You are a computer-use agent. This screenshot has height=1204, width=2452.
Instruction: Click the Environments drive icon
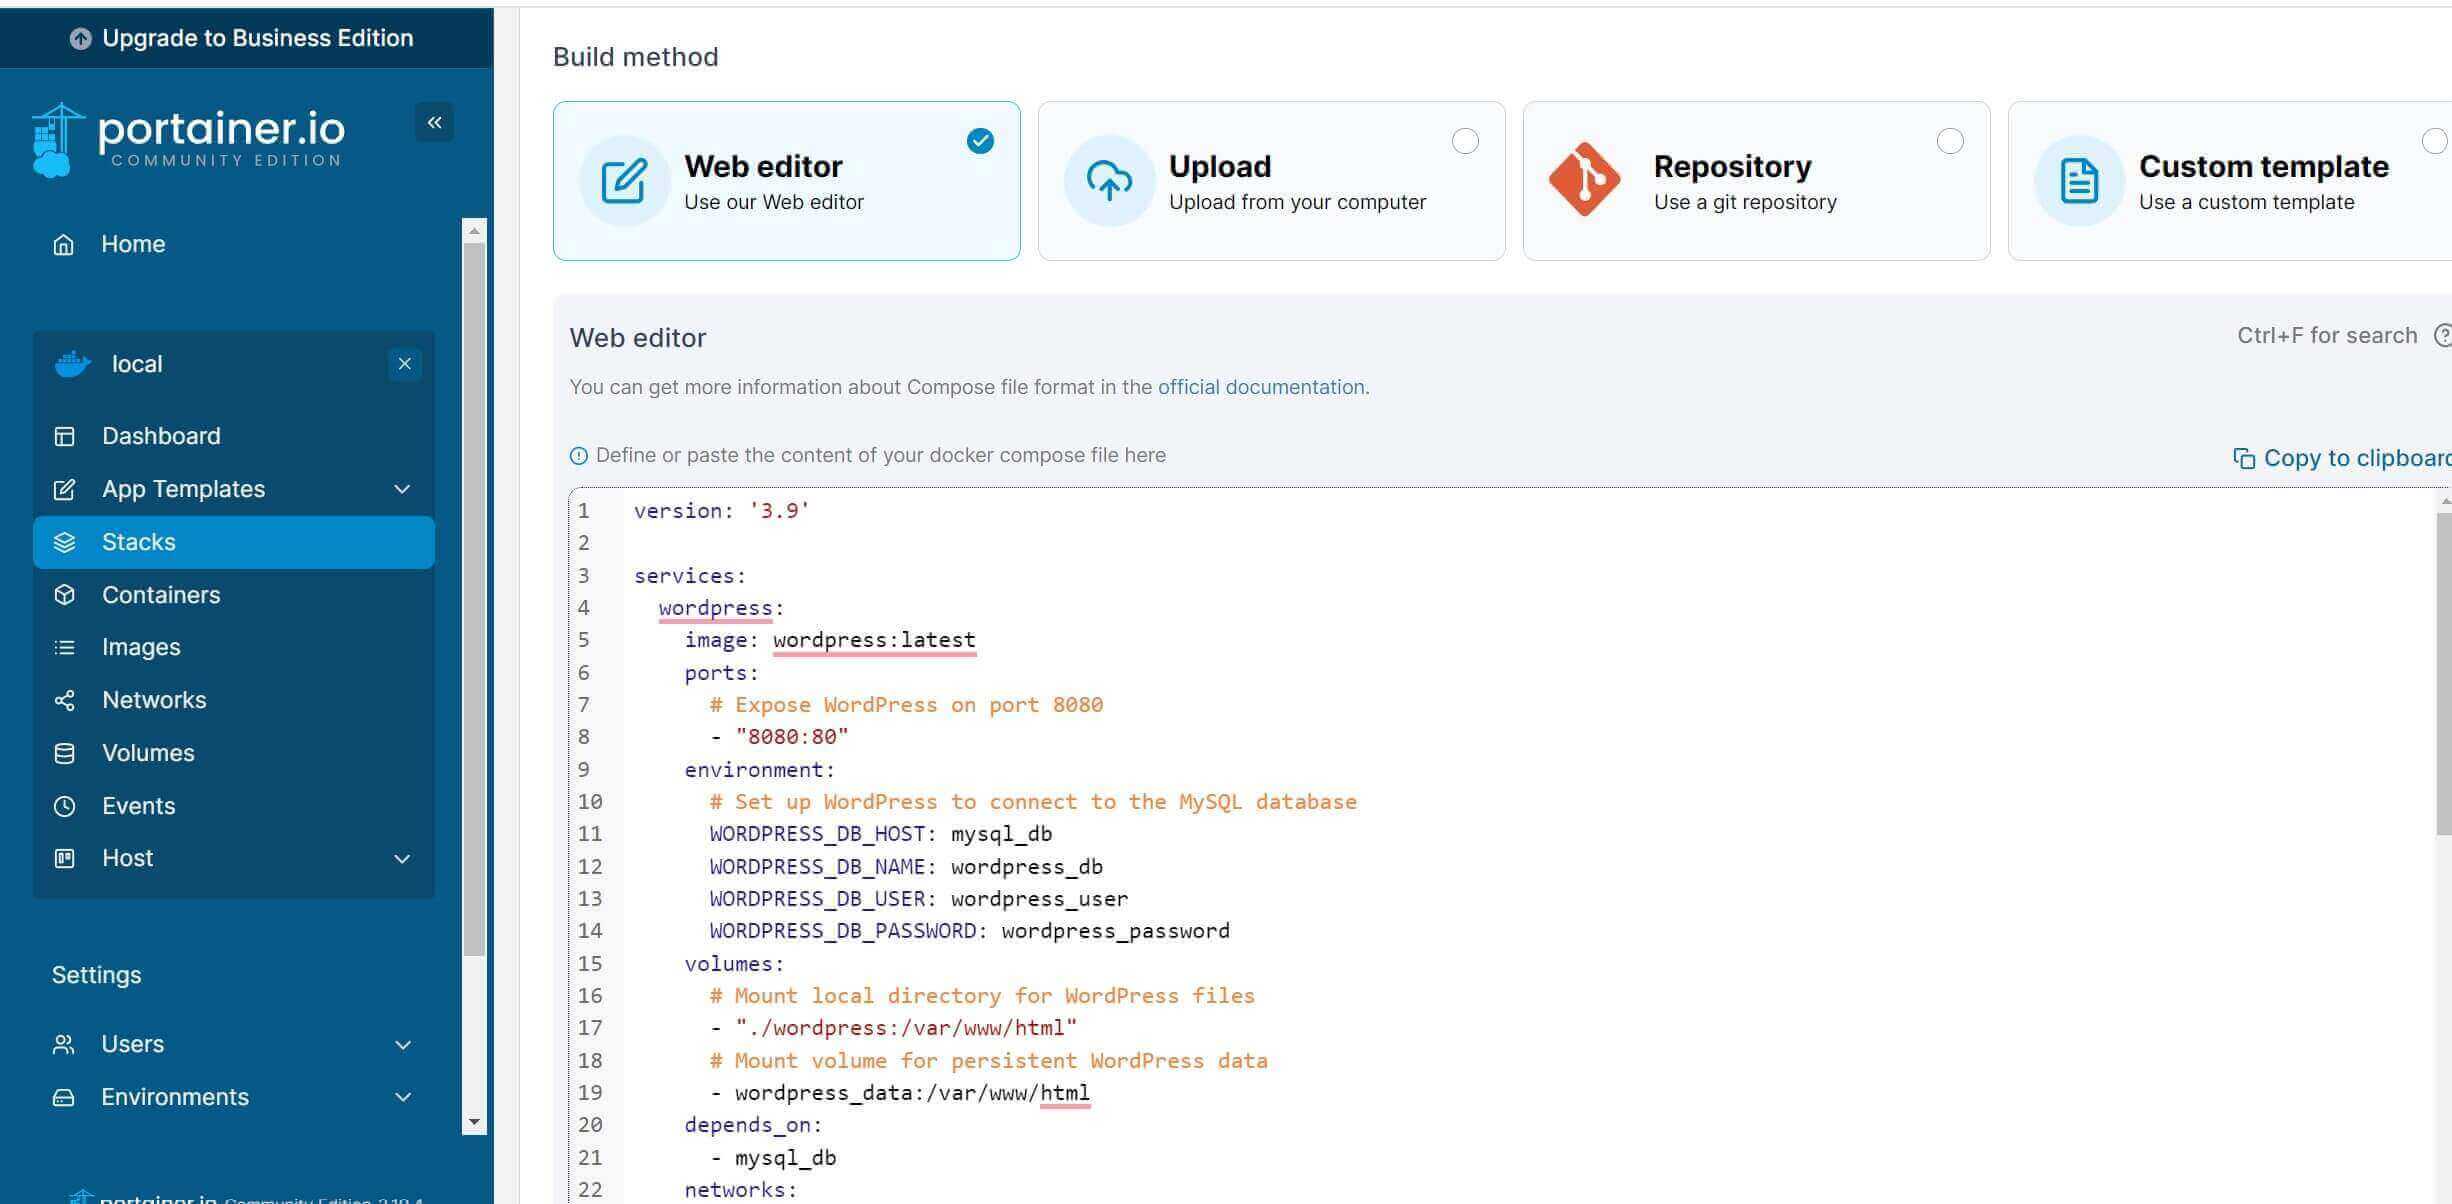pyautogui.click(x=64, y=1097)
